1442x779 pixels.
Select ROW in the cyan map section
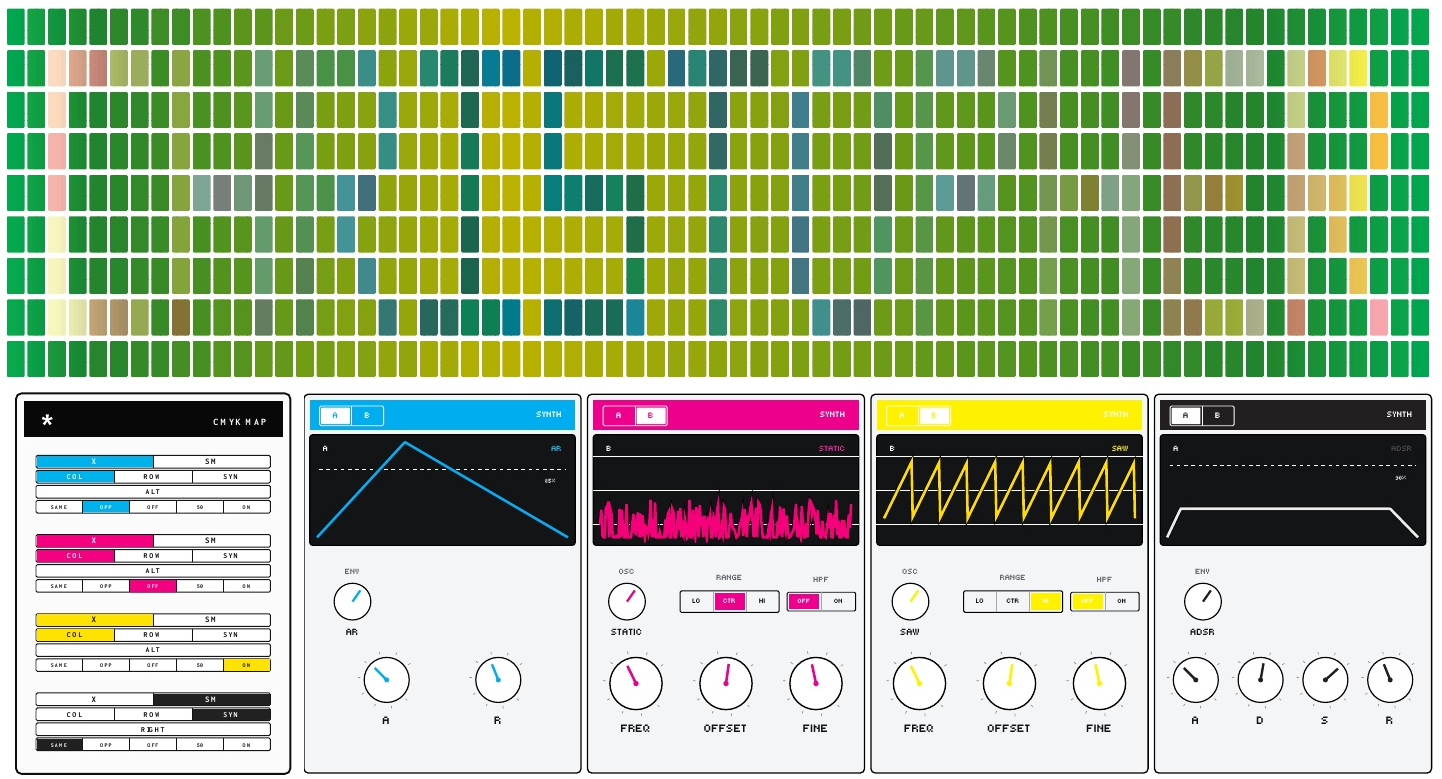153,477
